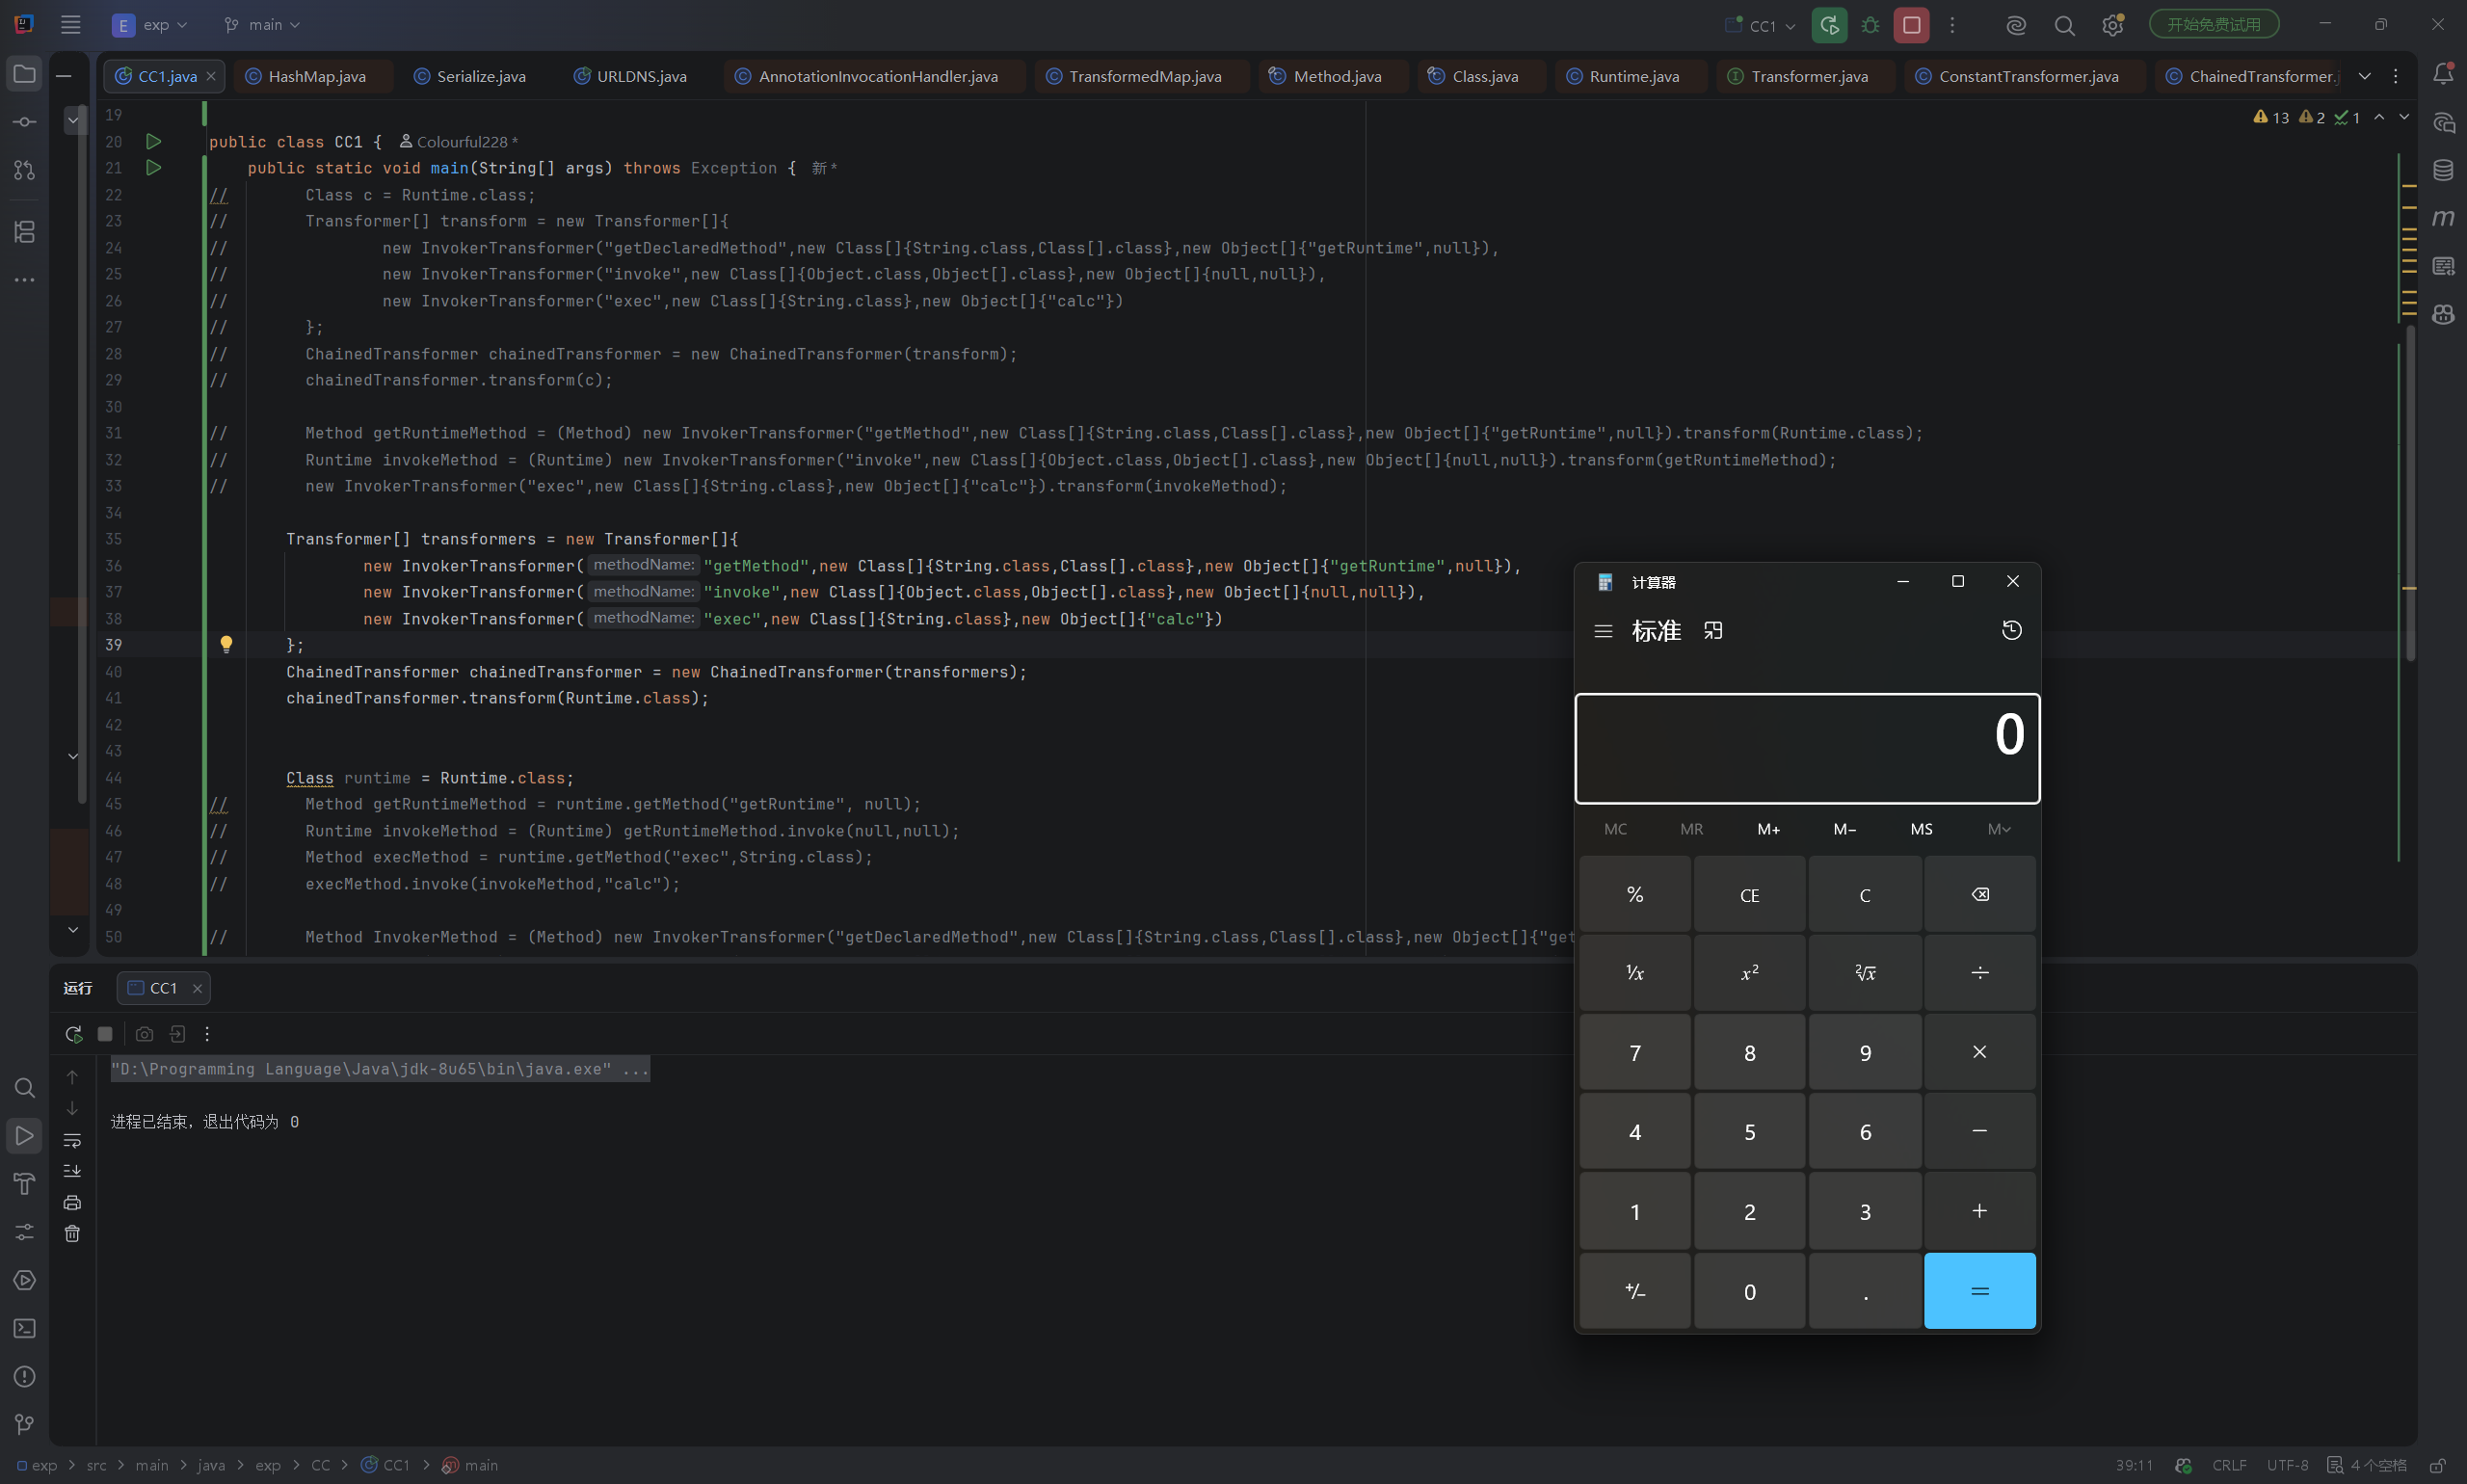This screenshot has height=1484, width=2467.
Task: Toggle file read-only lock in status bar
Action: [2438, 1465]
